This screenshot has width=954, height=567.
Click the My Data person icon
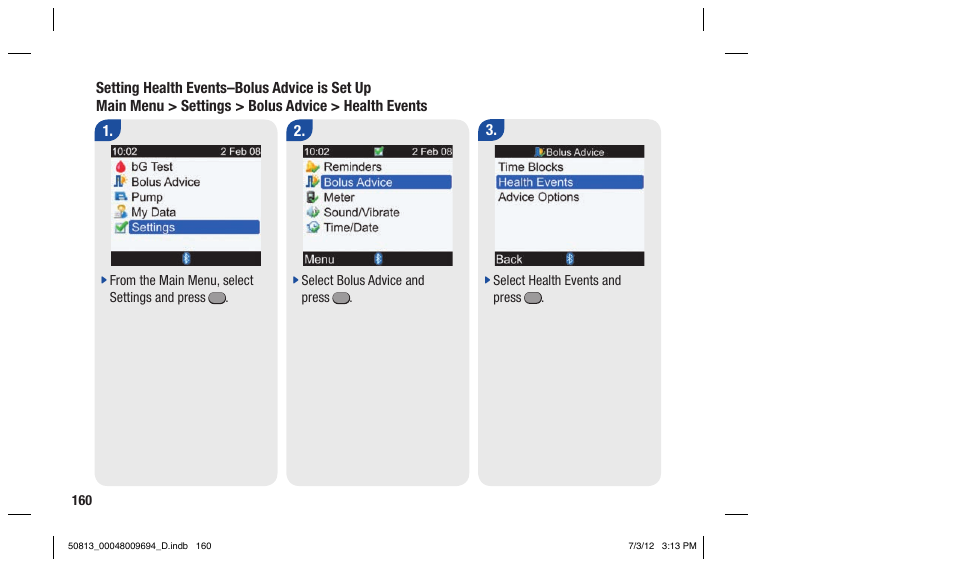pyautogui.click(x=120, y=212)
